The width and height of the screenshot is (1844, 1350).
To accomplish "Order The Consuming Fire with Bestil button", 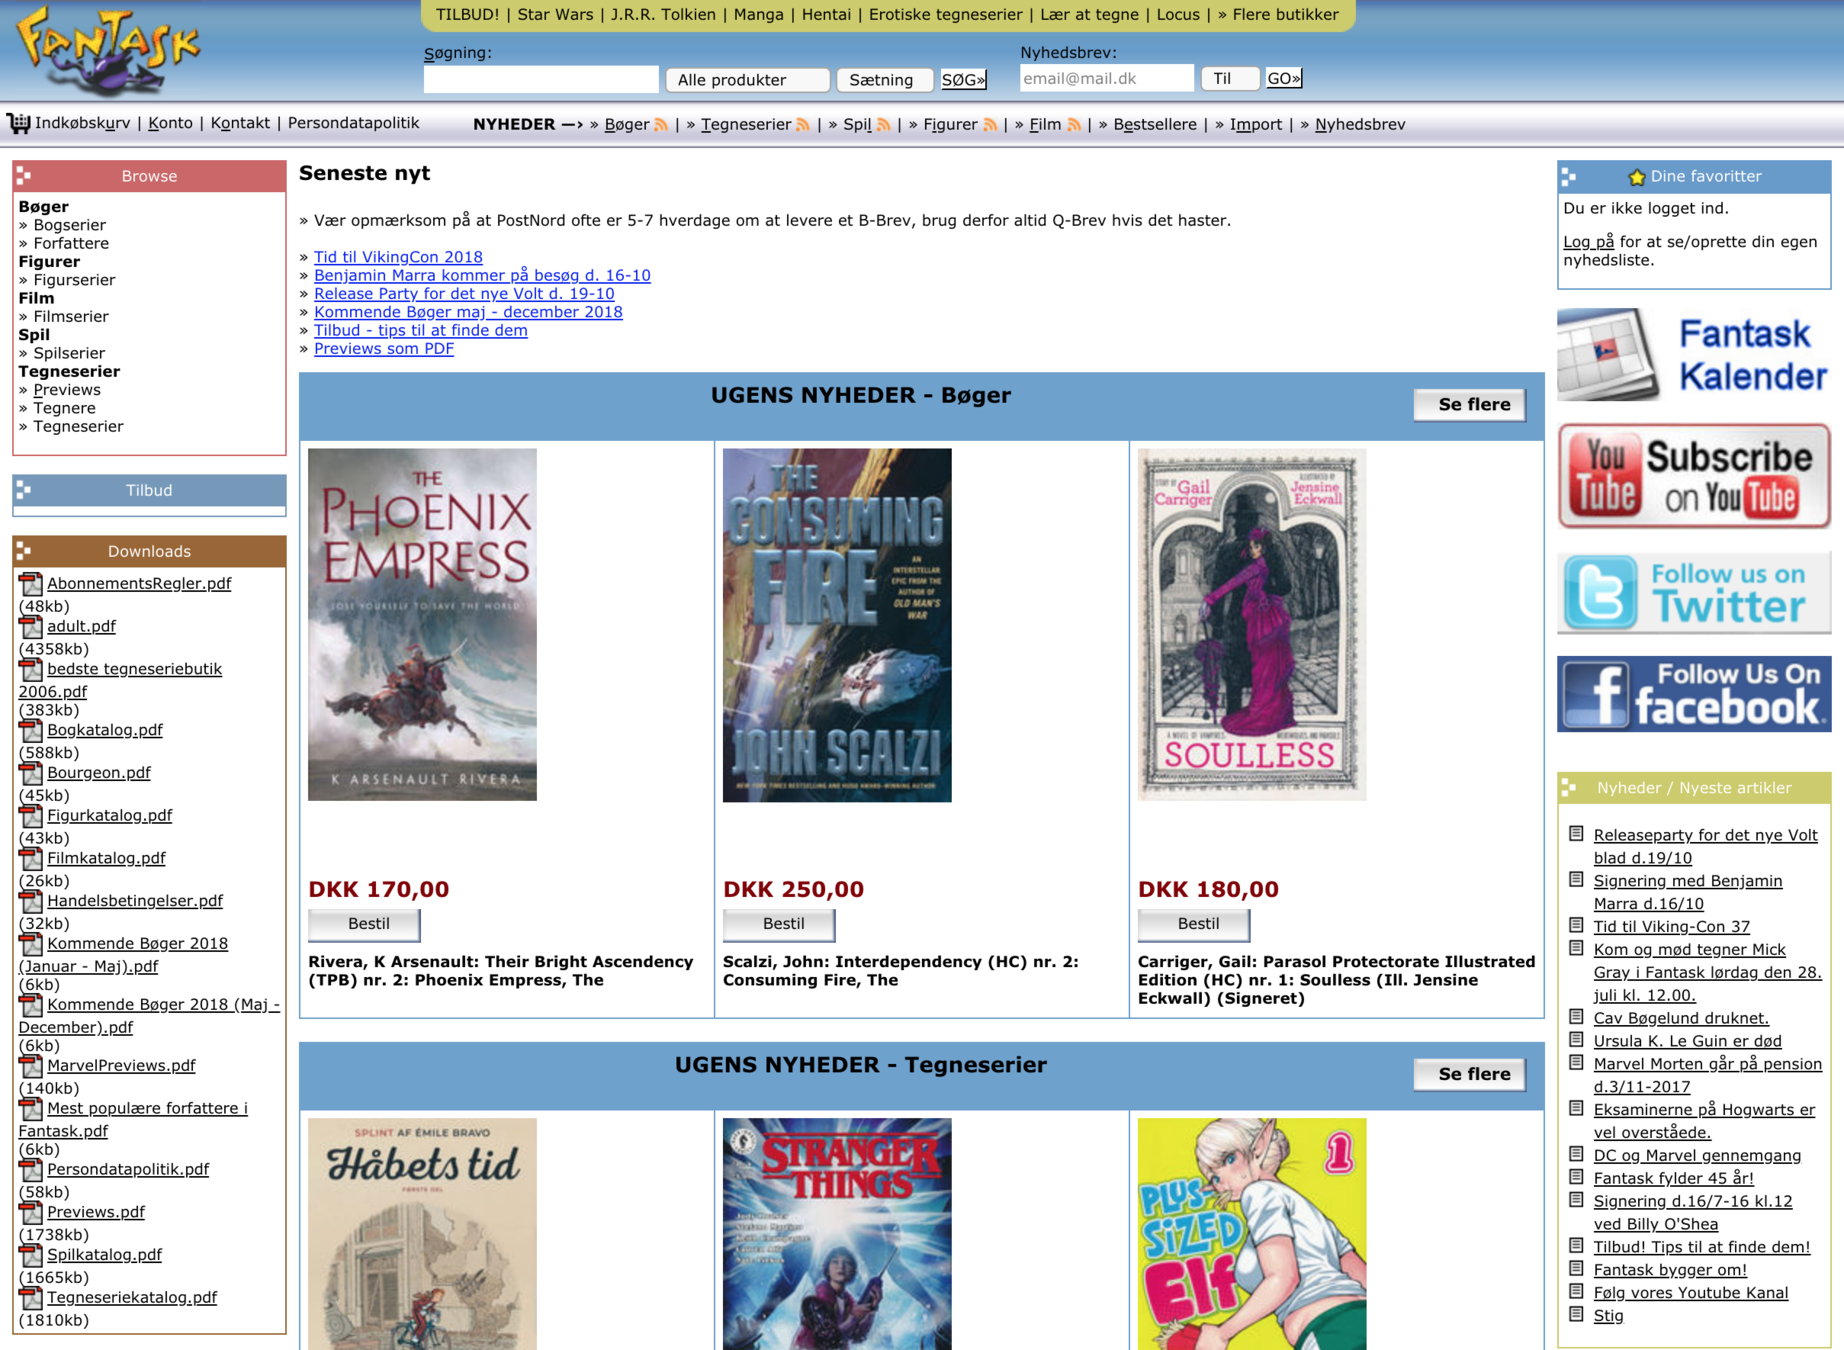I will 779,924.
